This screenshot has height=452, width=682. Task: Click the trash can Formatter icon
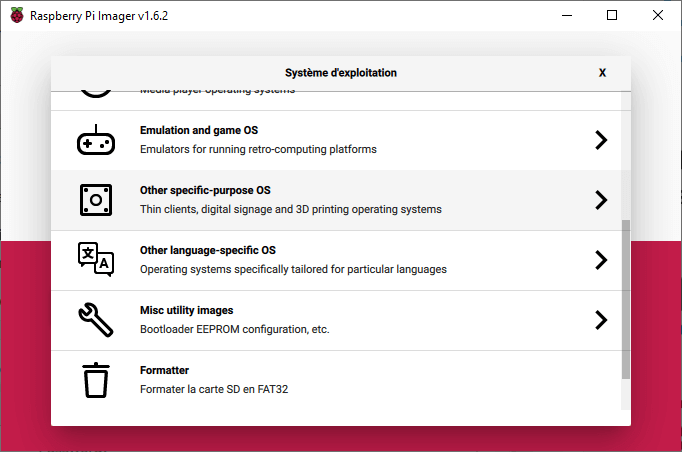click(96, 380)
